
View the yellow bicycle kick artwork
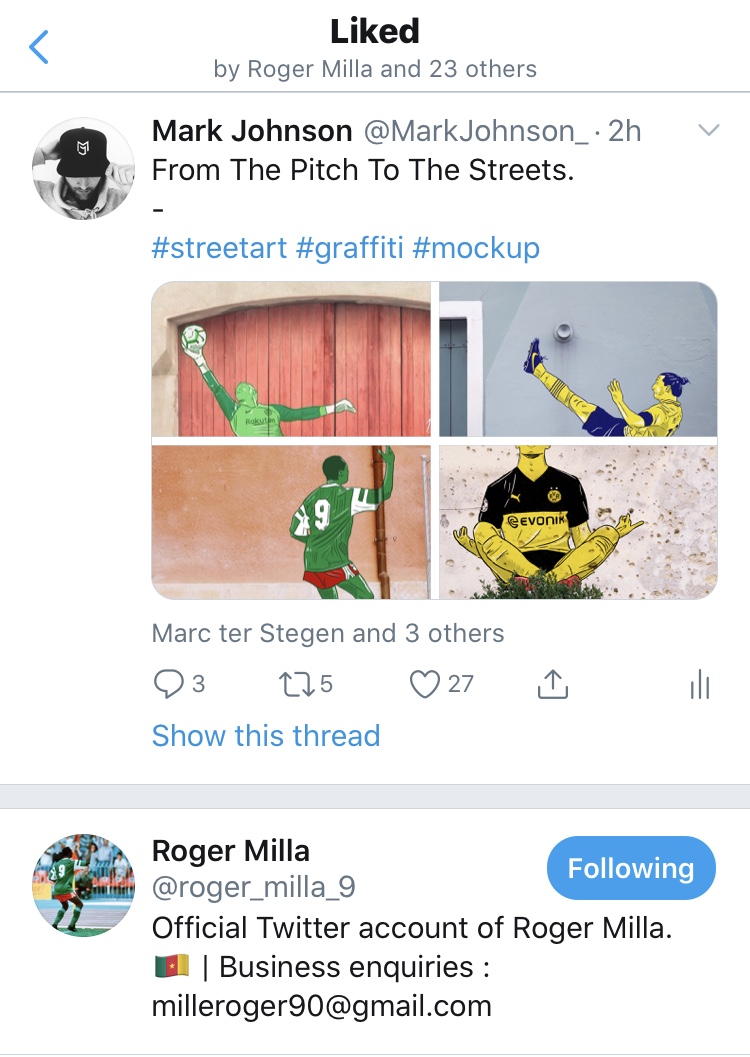pos(578,360)
